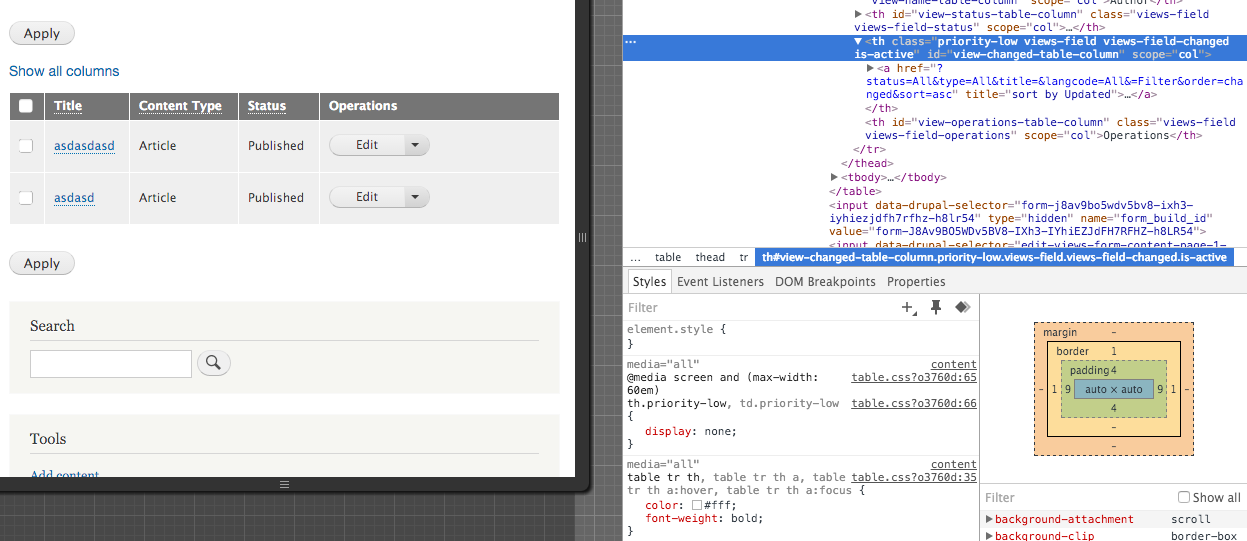Enable the Show all computed styles checkbox
Viewport: 1247px width, 541px height.
pyautogui.click(x=1184, y=497)
